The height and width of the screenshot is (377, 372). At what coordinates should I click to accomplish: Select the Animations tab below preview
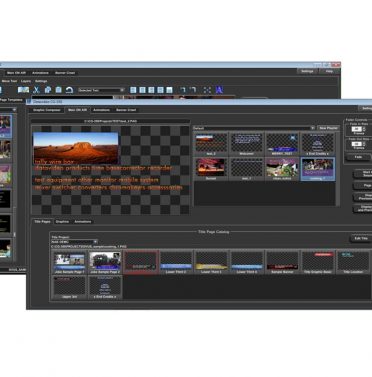tap(83, 222)
